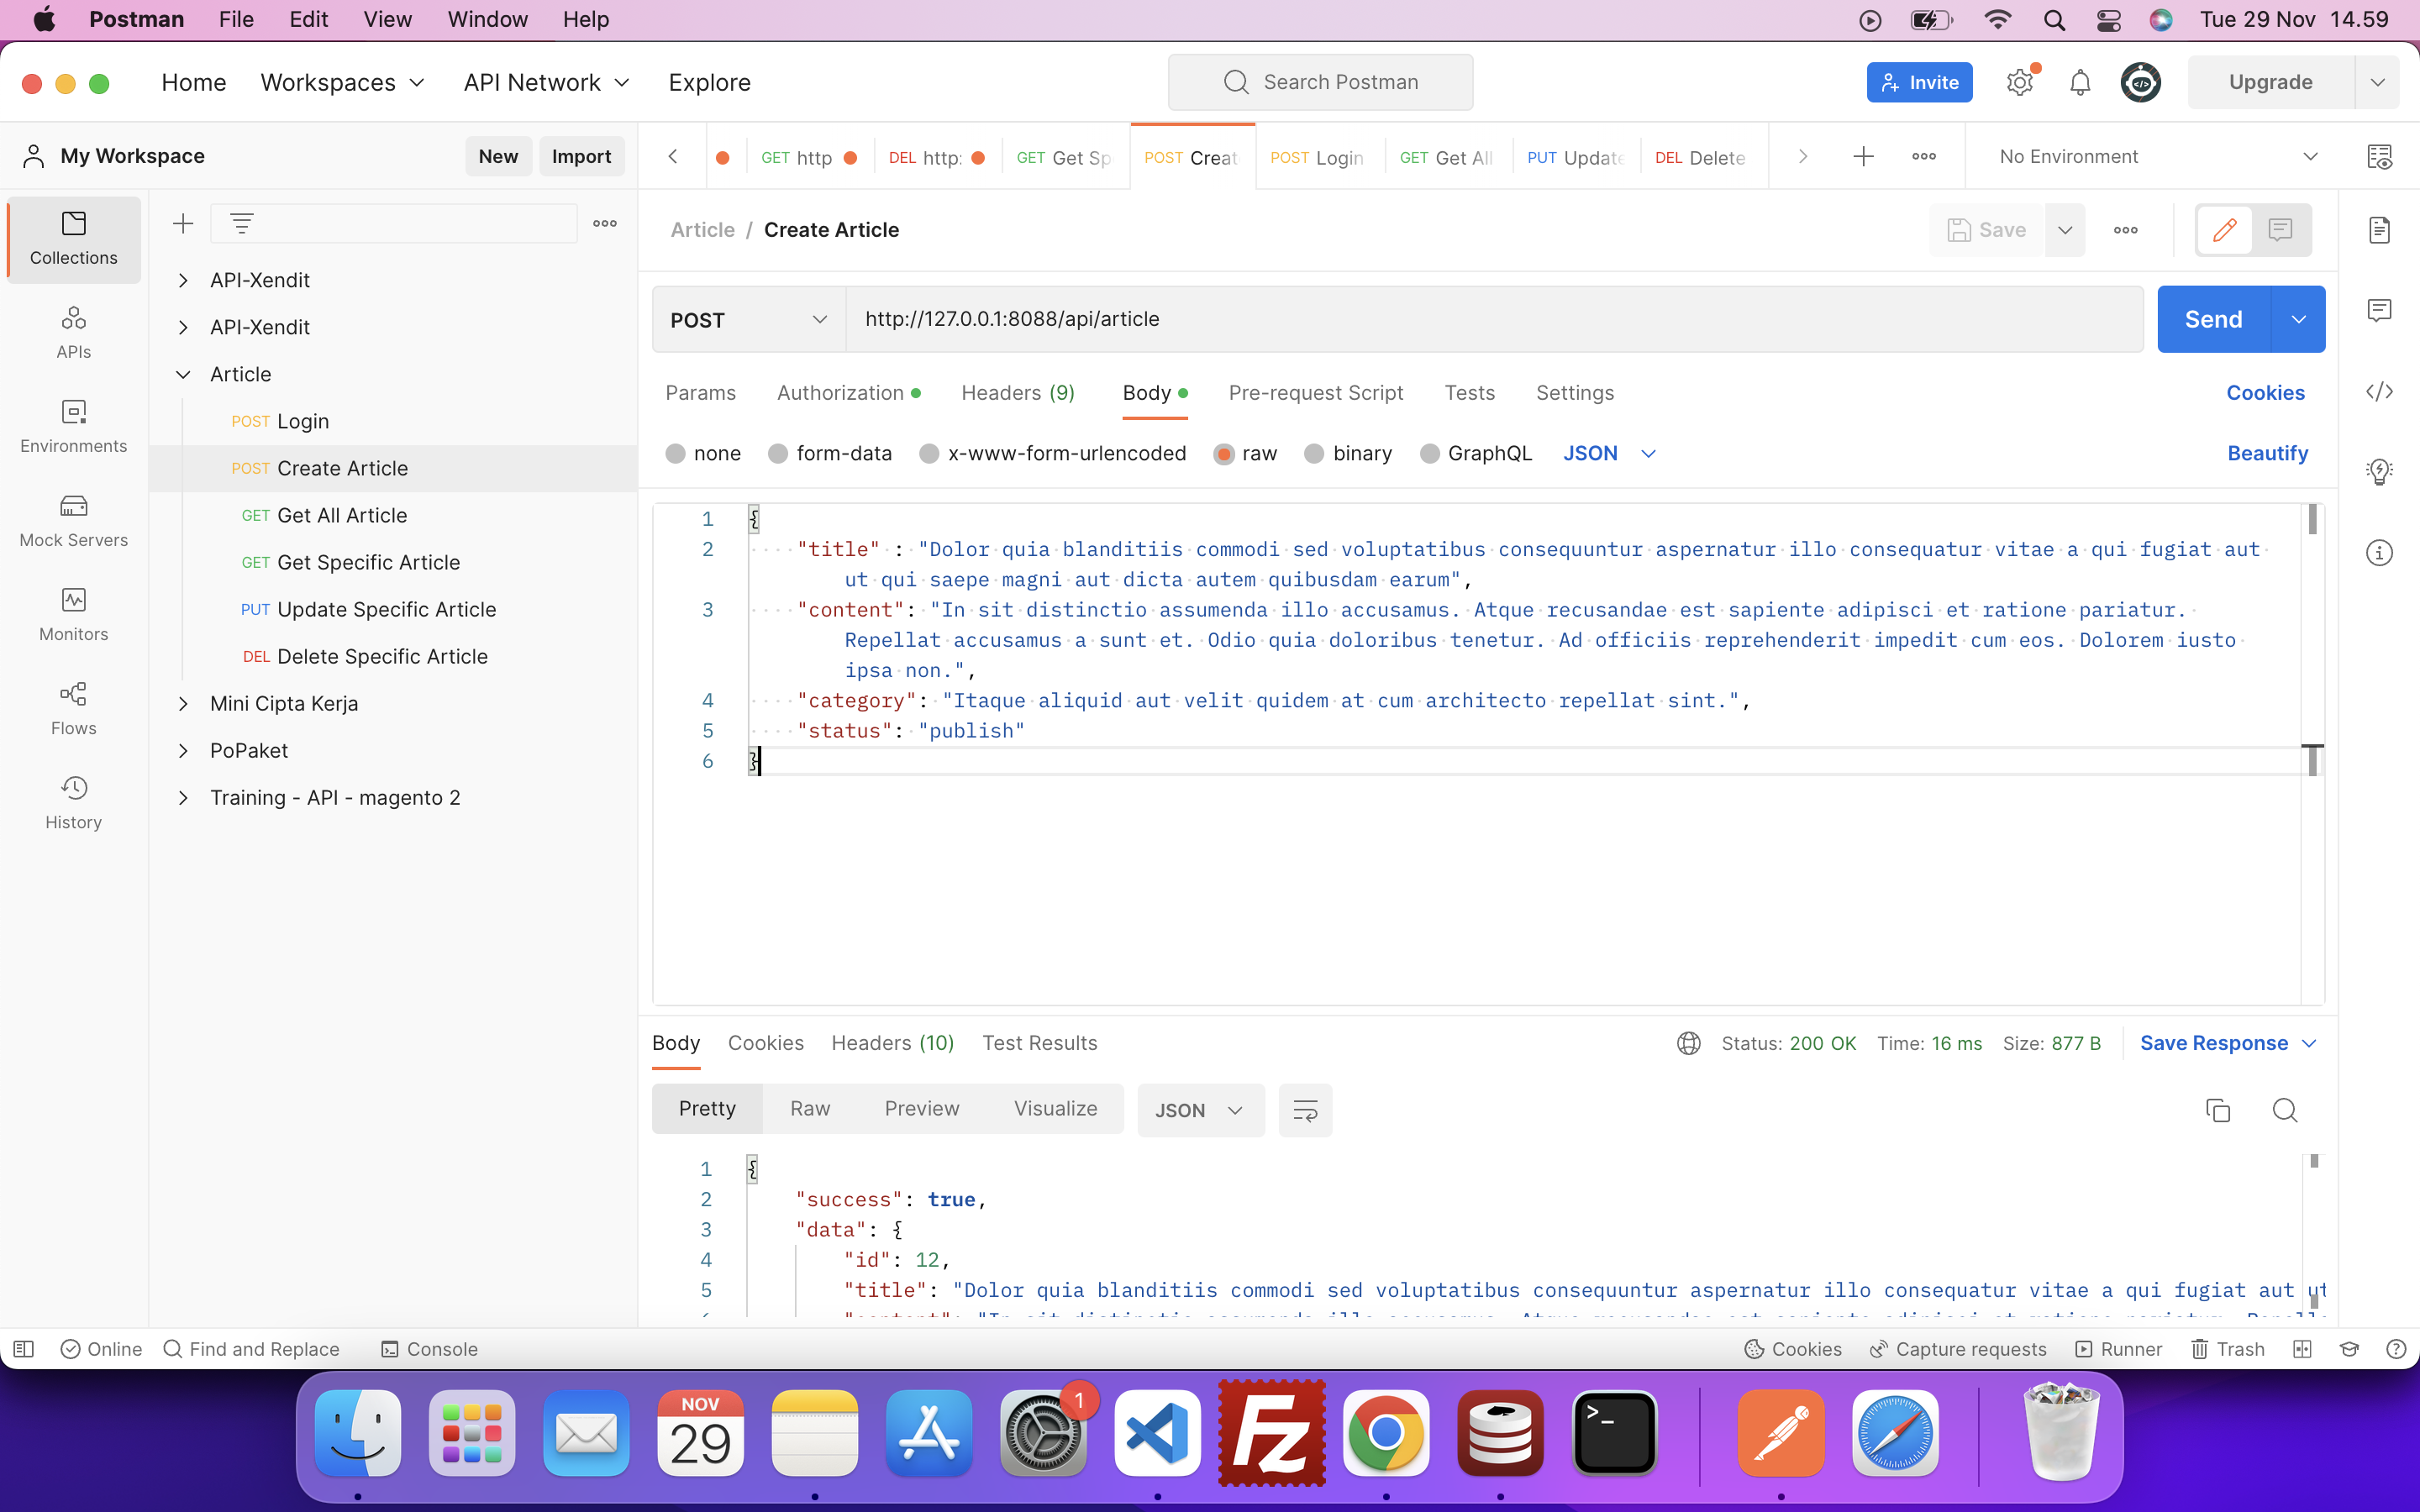This screenshot has width=2420, height=1512.
Task: Open the Environments sidebar panel
Action: 74,427
